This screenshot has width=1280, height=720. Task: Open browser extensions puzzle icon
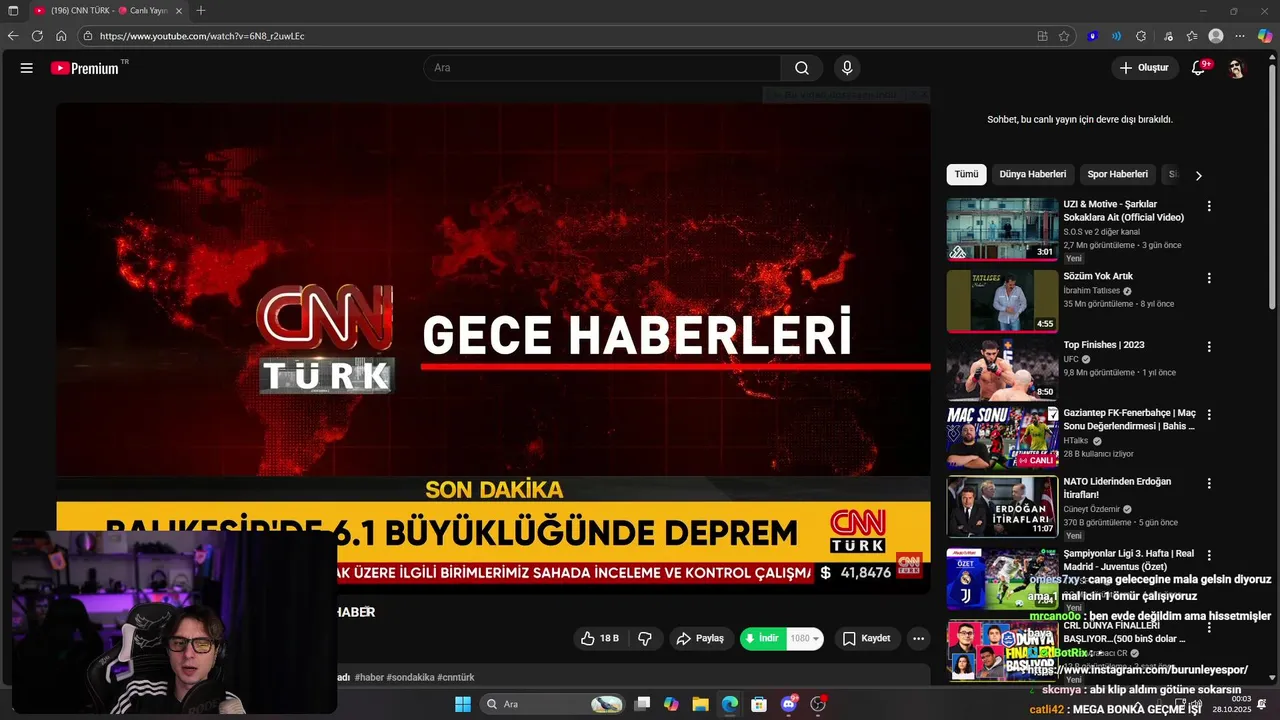(1141, 36)
